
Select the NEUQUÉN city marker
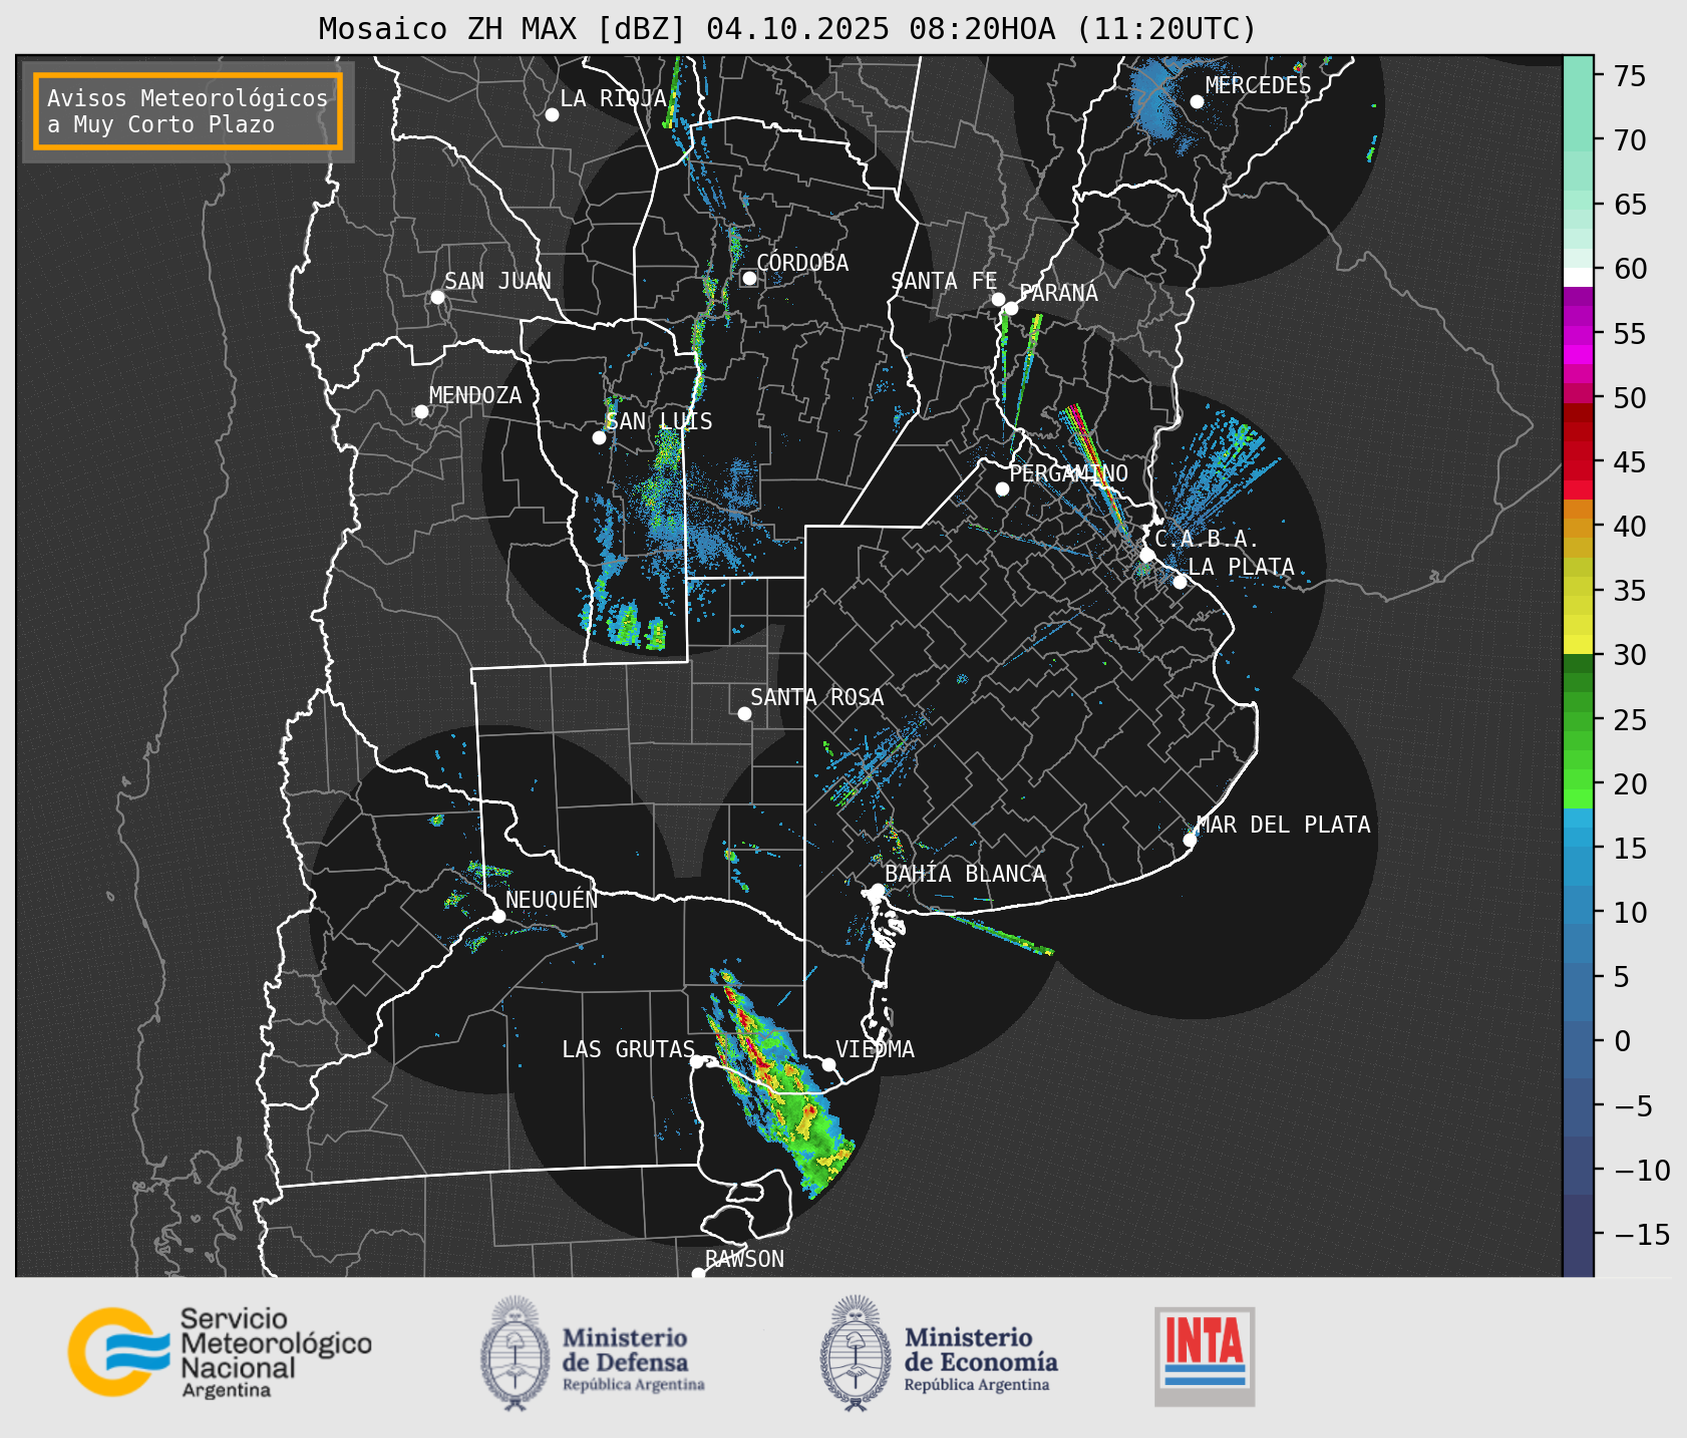click(498, 916)
